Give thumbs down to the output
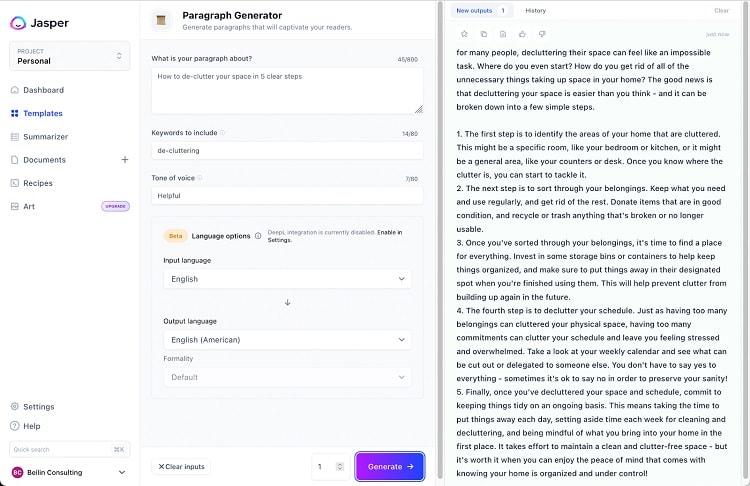Image resolution: width=750 pixels, height=486 pixels. [x=542, y=34]
